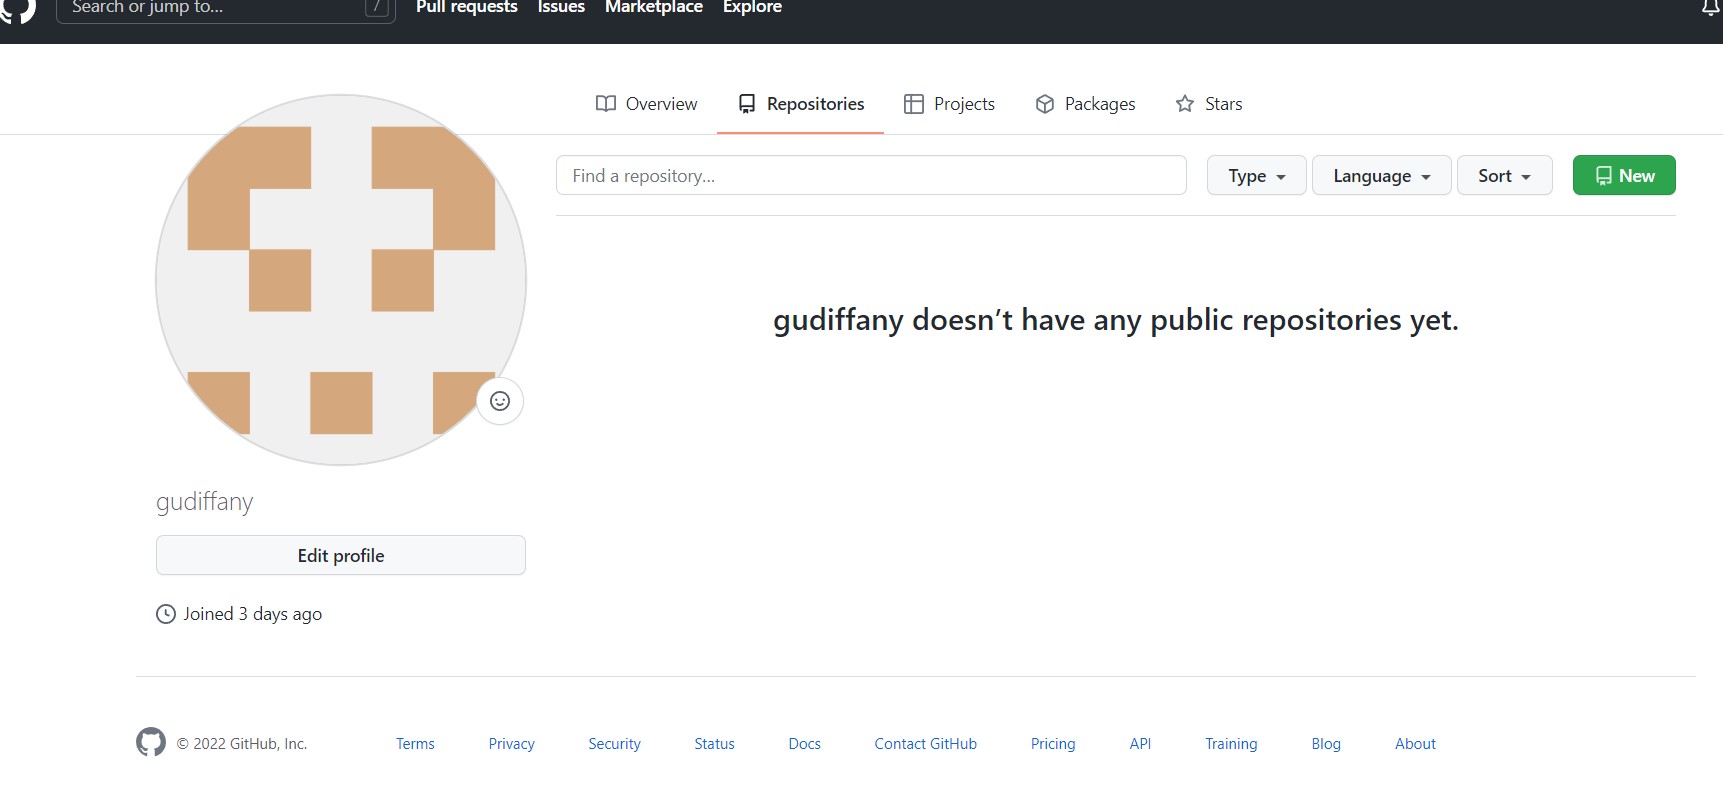Switch to the Projects tab
This screenshot has height=797, width=1723.
point(949,104)
